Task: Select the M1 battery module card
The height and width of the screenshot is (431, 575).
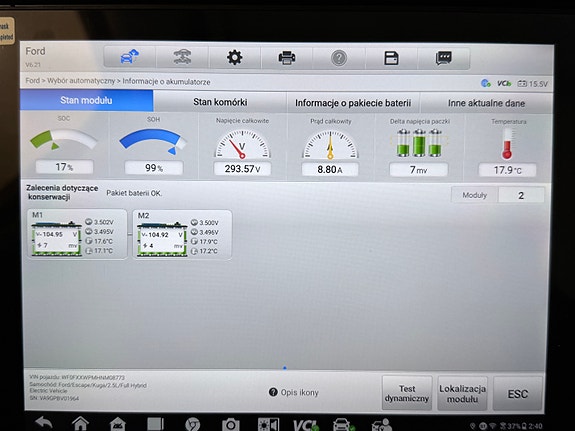Action: click(x=77, y=234)
